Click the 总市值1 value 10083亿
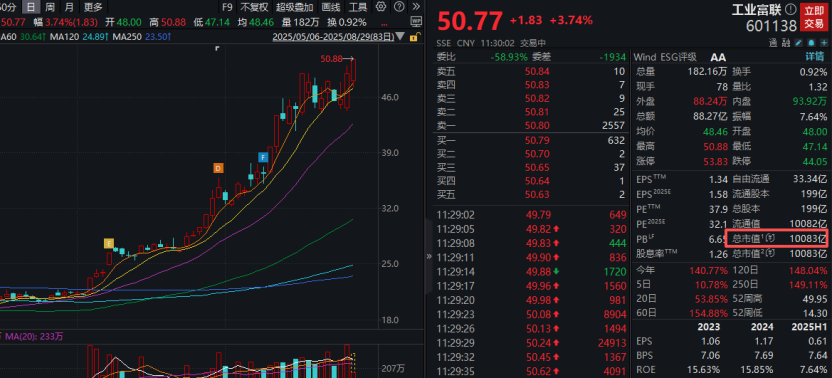The width and height of the screenshot is (832, 378). coord(808,238)
